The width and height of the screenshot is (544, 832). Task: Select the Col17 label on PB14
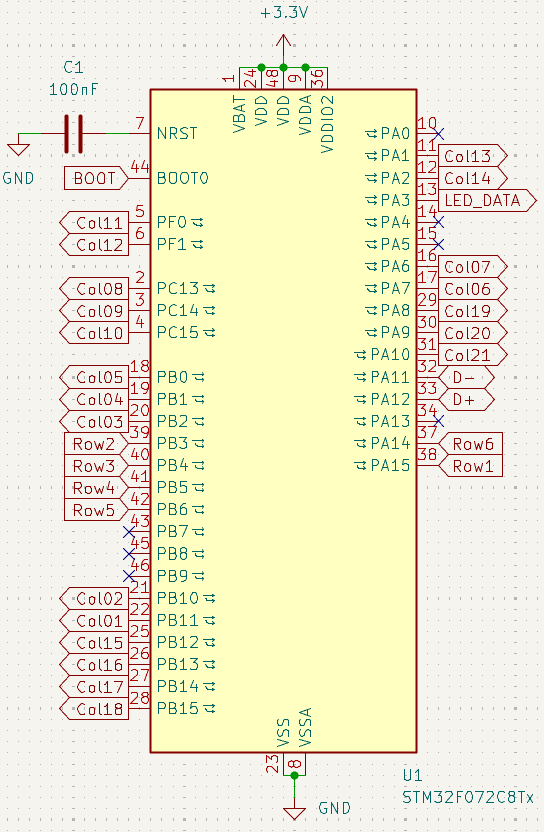pyautogui.click(x=94, y=687)
